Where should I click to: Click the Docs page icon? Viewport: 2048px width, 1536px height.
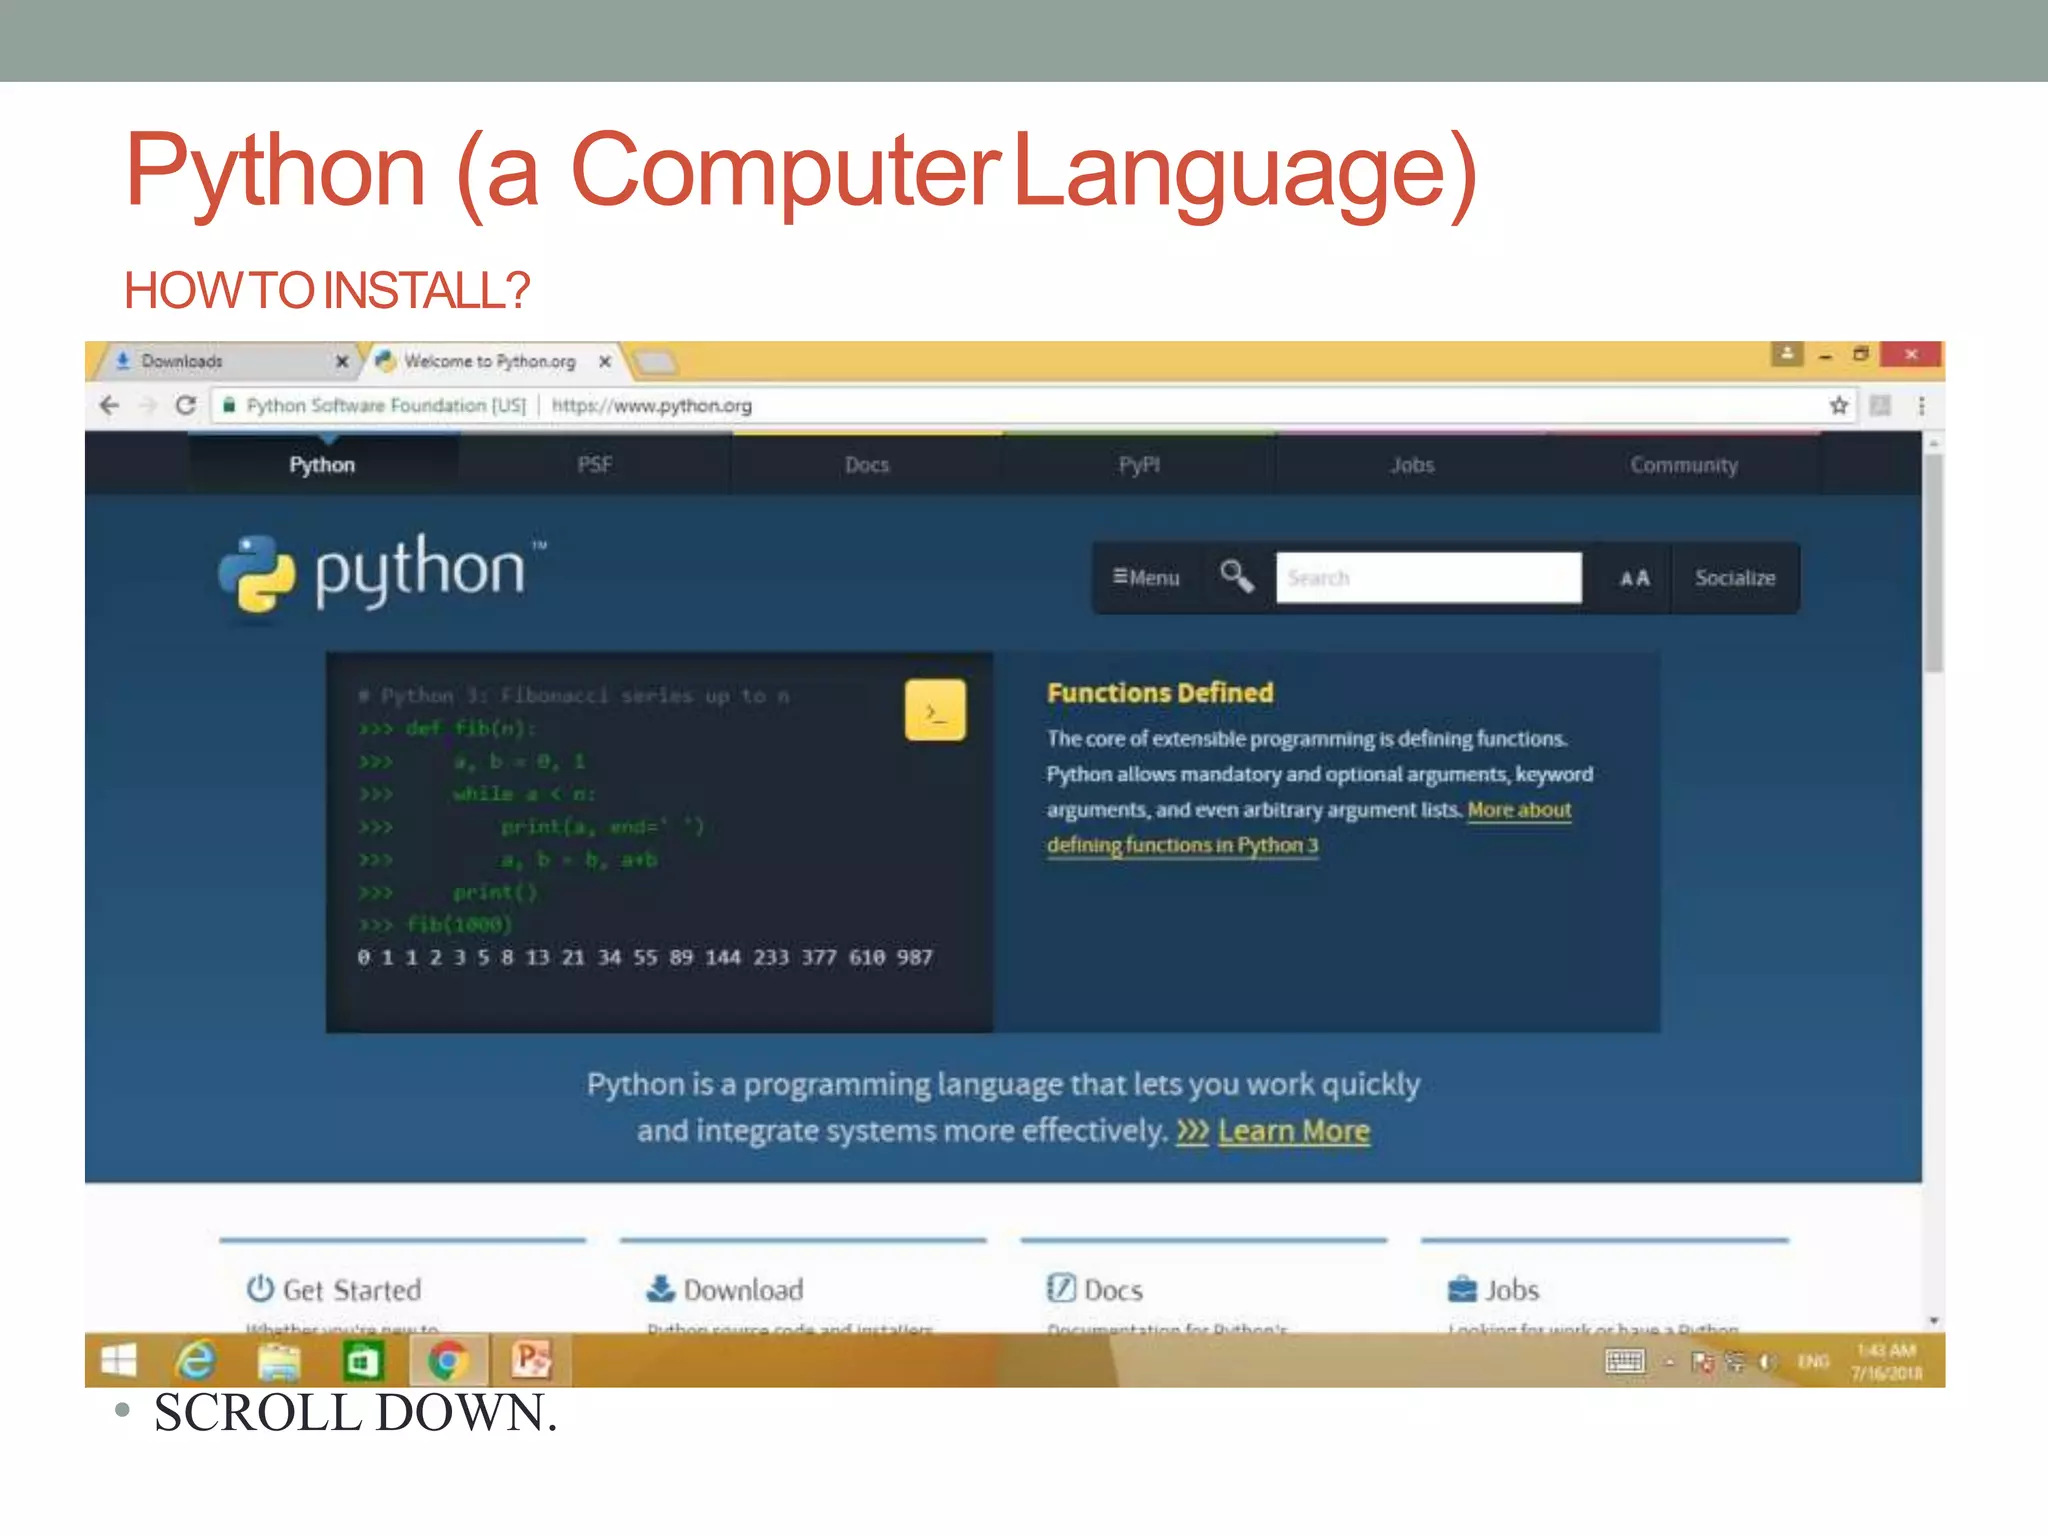tap(1061, 1288)
